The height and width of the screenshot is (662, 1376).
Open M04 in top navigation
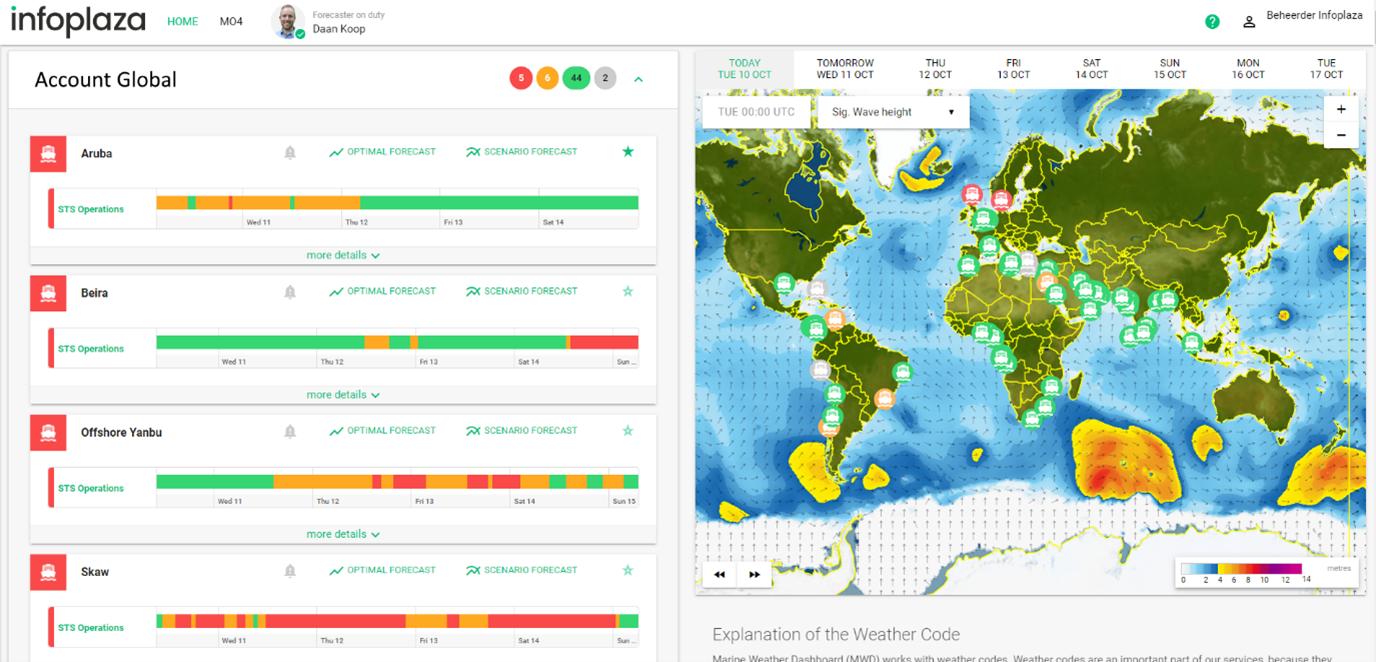click(x=231, y=21)
